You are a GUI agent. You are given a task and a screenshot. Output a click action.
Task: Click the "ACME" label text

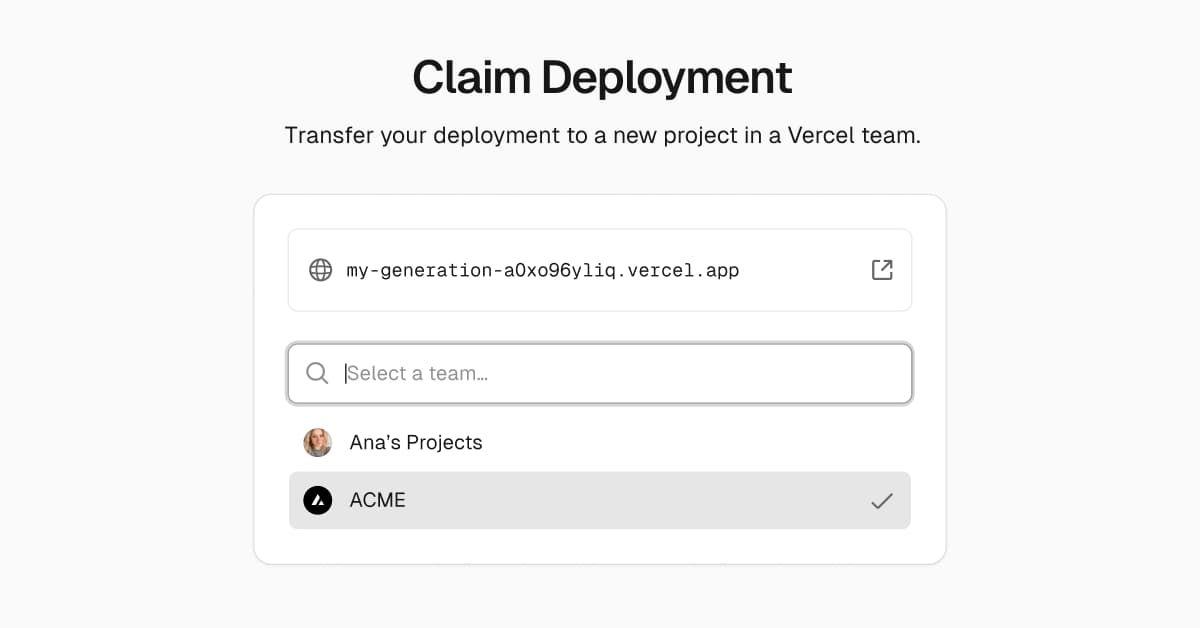coord(378,500)
